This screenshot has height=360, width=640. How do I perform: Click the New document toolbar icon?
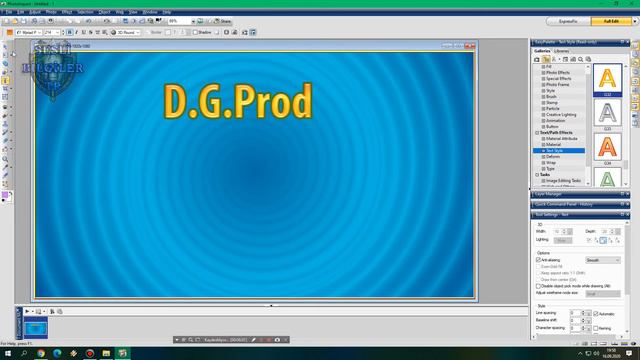[6, 21]
